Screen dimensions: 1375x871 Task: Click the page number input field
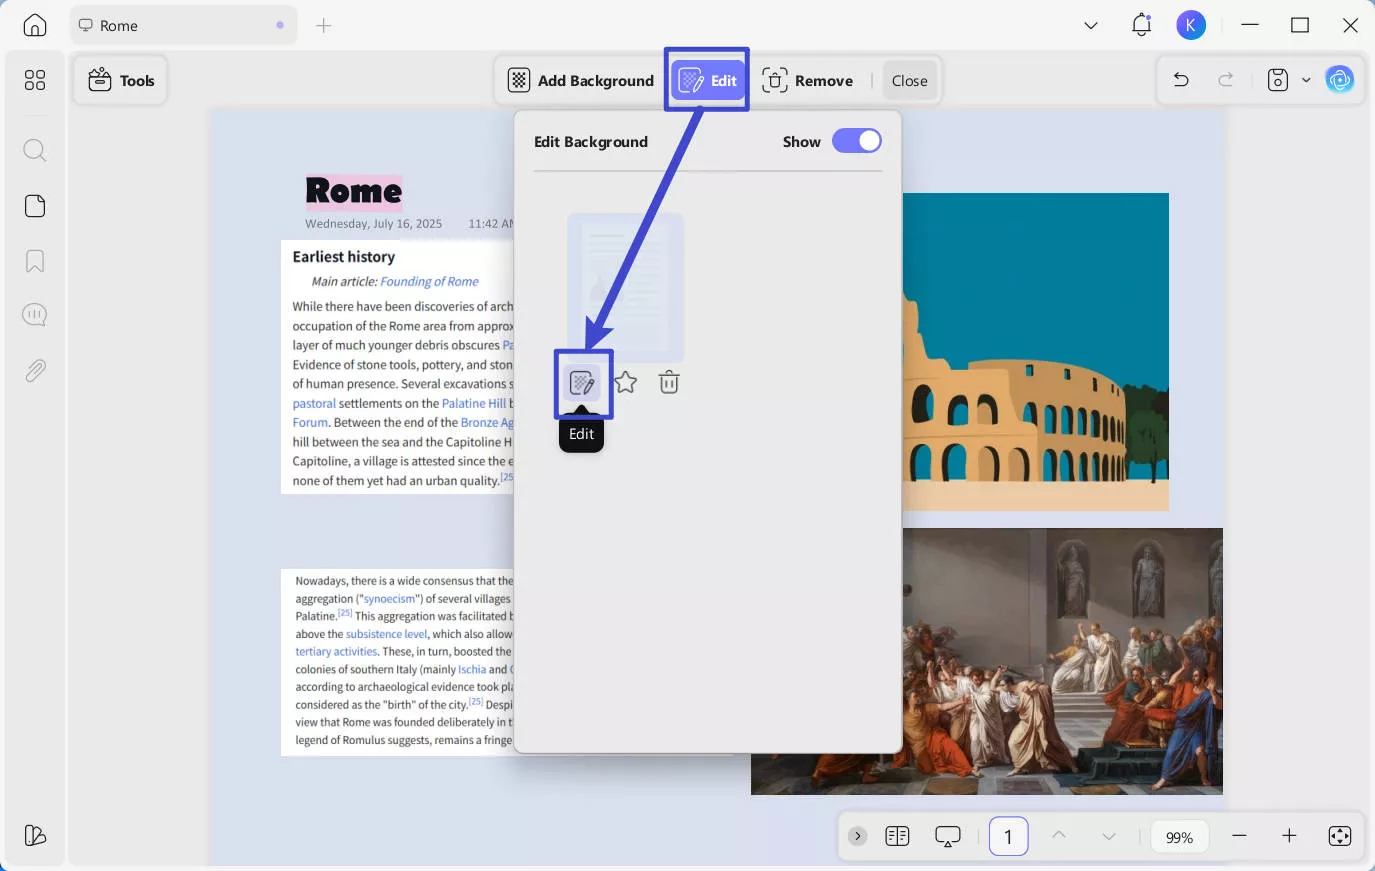tap(1008, 837)
